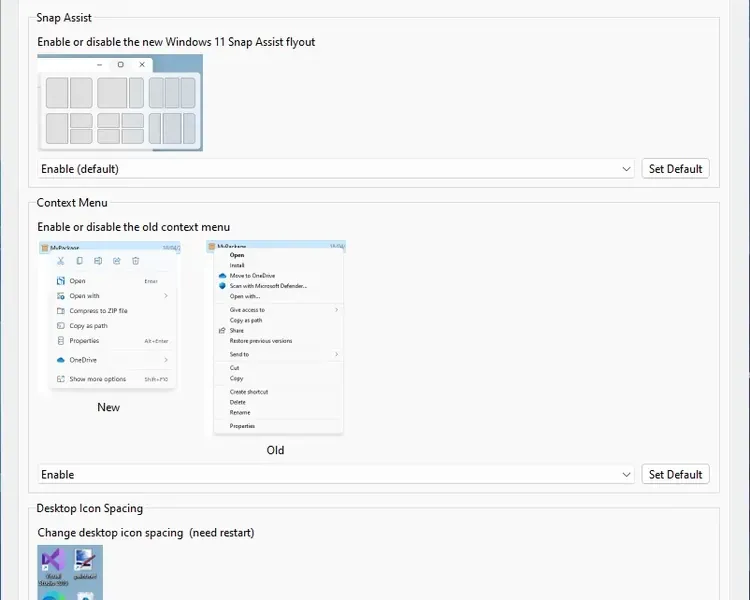
Task: Click the 'New' caption under context menu preview
Action: pos(109,407)
